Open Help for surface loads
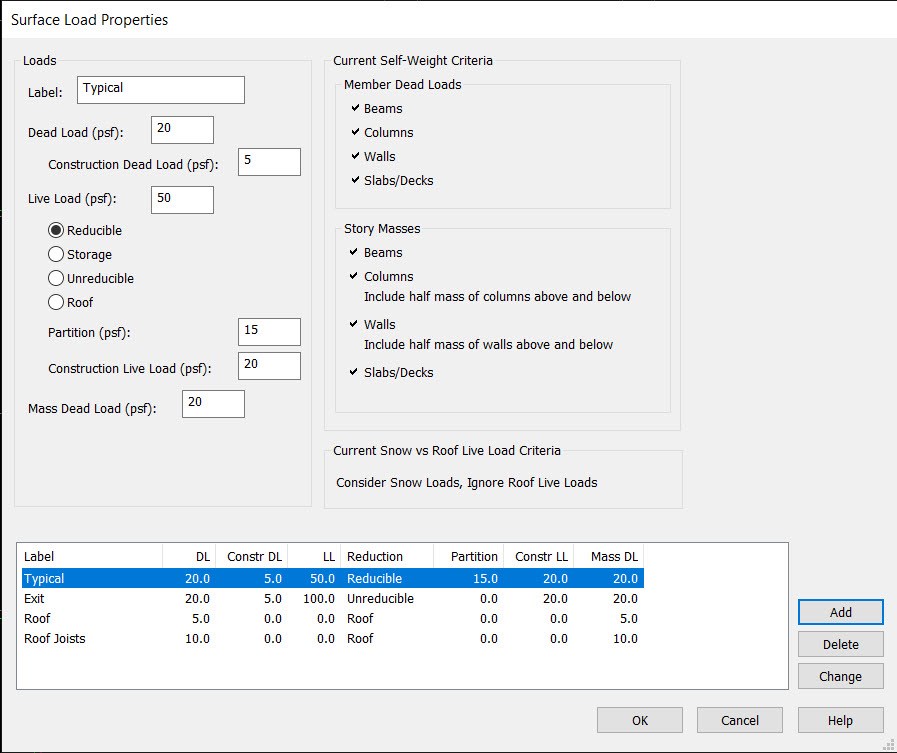 pos(840,720)
